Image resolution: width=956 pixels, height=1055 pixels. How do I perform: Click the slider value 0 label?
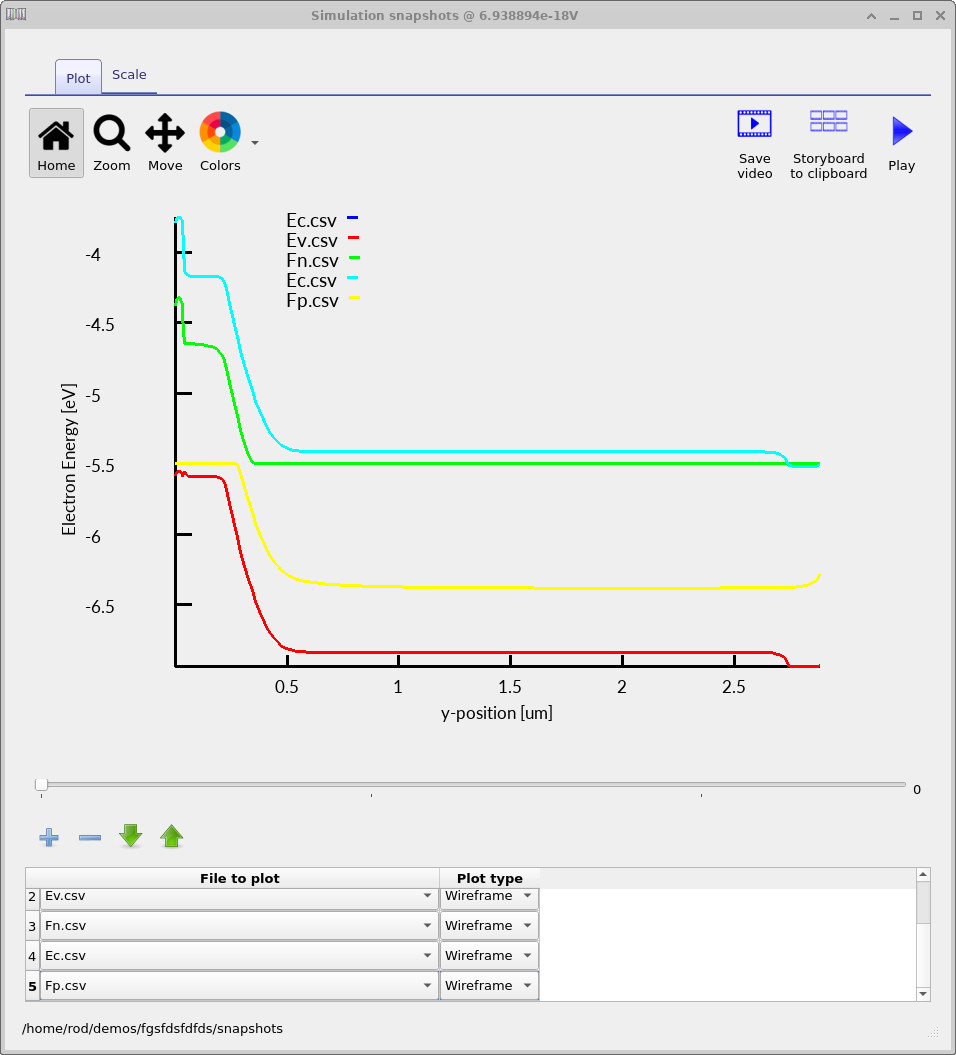coord(917,789)
